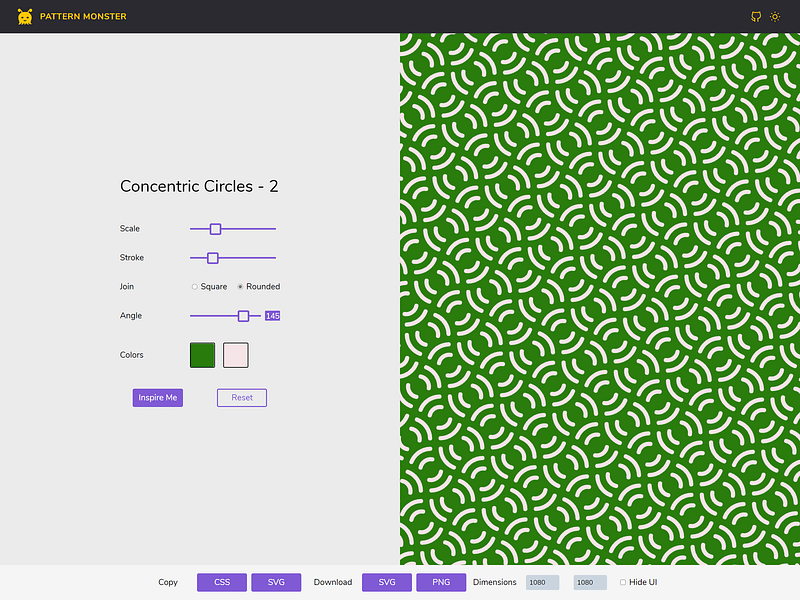Viewport: 800px width, 600px height.
Task: Select the Square join radio button
Action: pos(193,287)
